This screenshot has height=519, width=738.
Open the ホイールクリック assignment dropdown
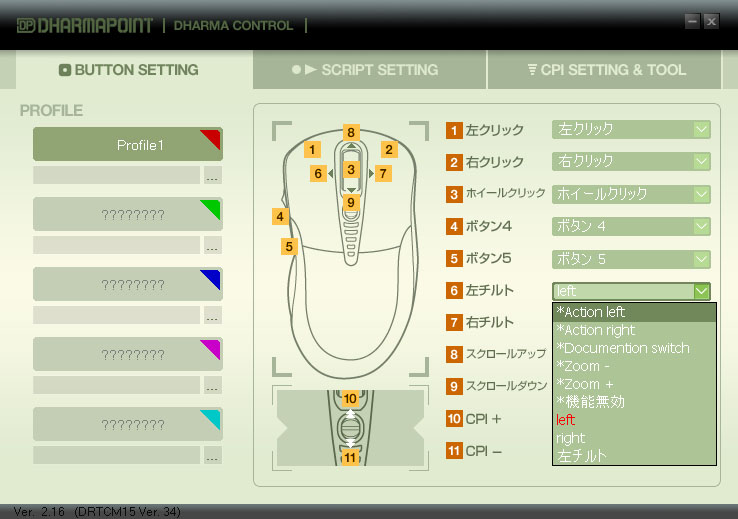pos(631,194)
